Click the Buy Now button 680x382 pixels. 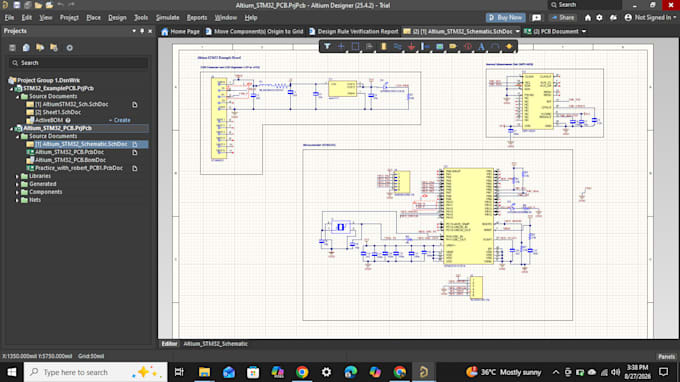(x=505, y=18)
